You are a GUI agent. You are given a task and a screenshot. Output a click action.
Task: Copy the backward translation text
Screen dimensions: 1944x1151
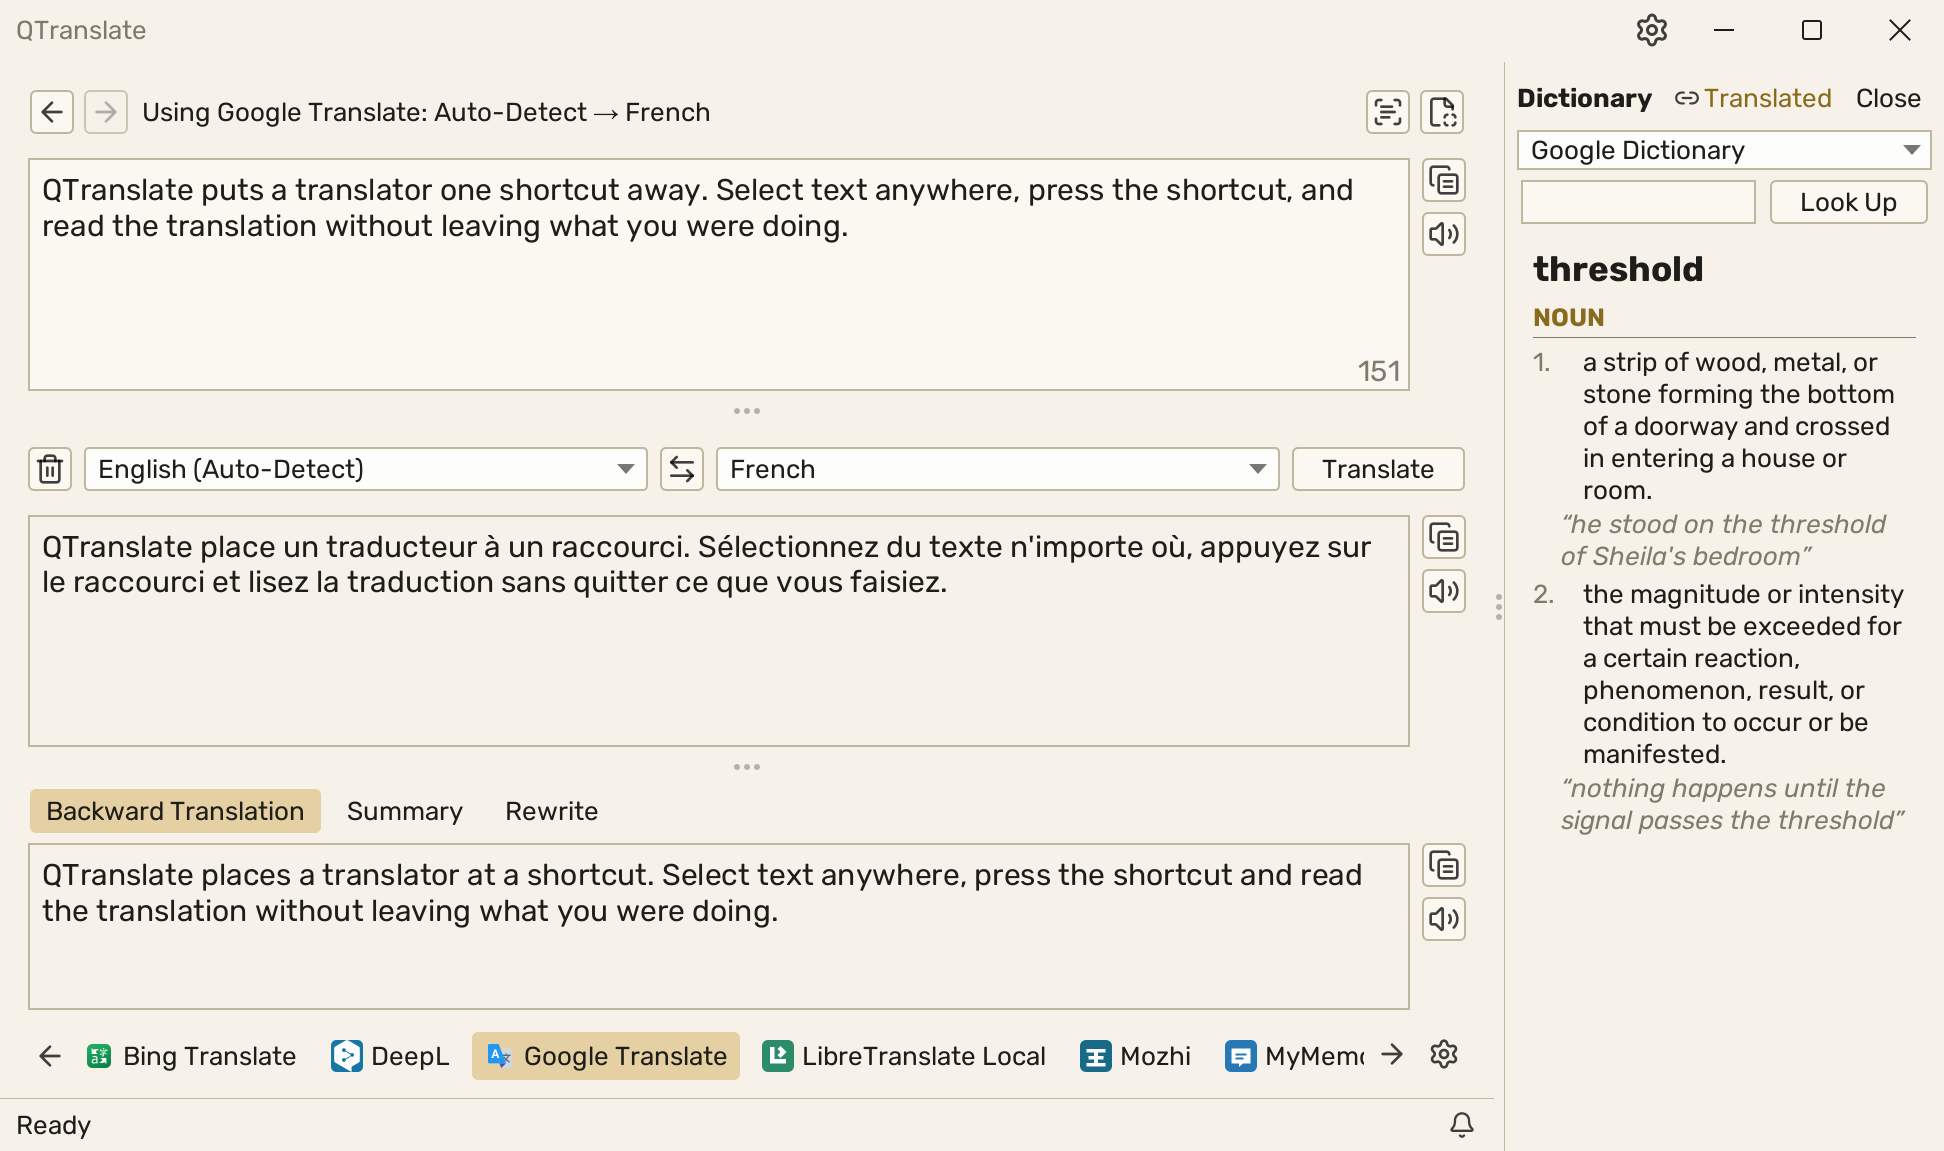[x=1444, y=866]
